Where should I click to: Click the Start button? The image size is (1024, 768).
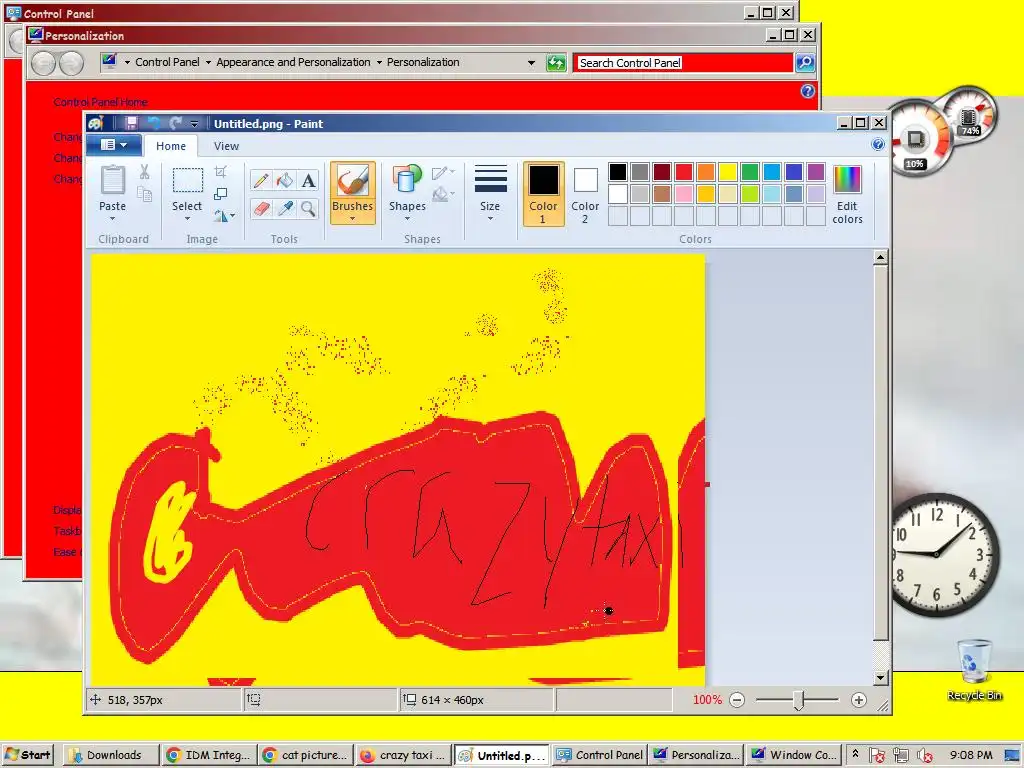coord(27,755)
